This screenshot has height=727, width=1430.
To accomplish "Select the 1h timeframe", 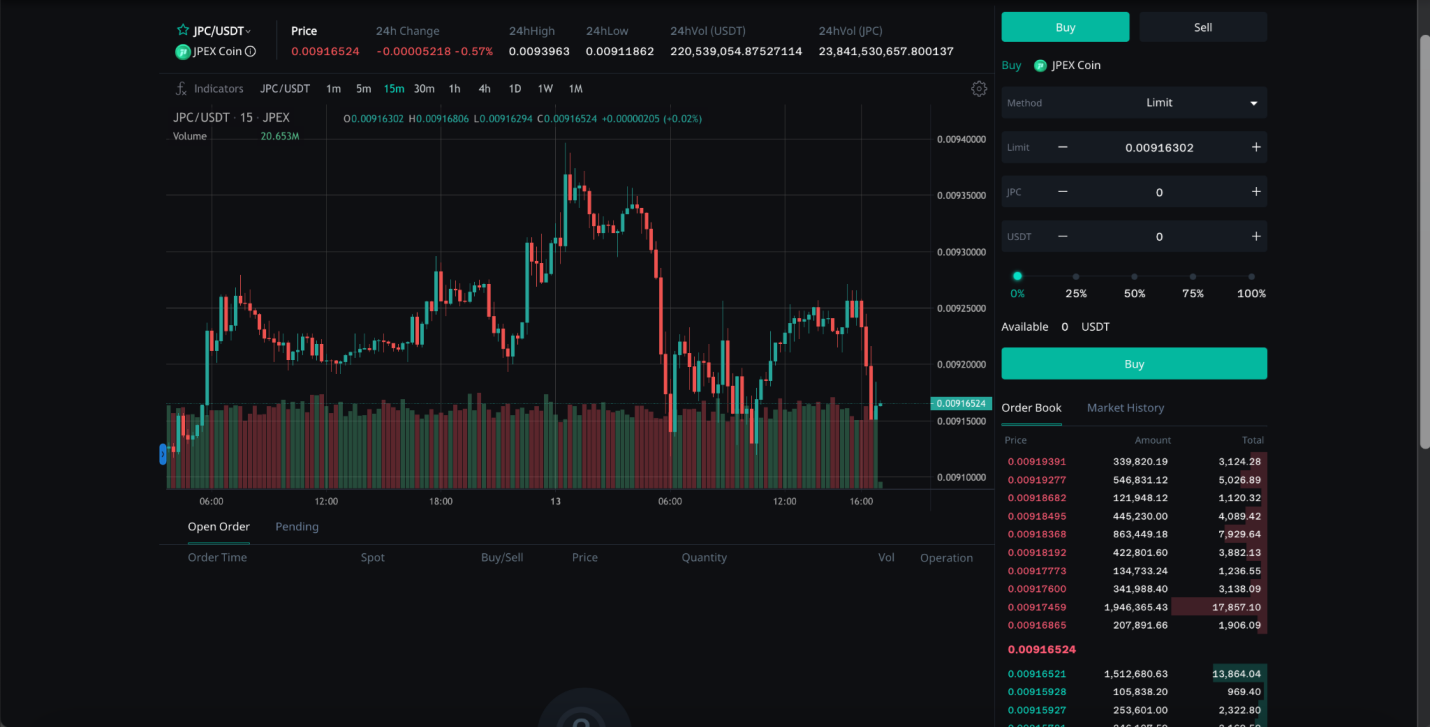I will click(454, 89).
